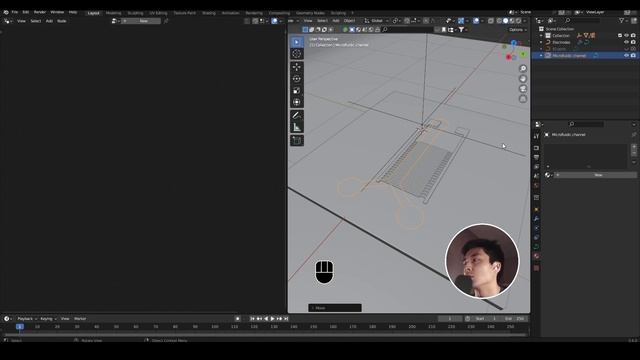The height and width of the screenshot is (360, 640).
Task: Click the timeline horizontal scrollbar
Action: coord(264,335)
